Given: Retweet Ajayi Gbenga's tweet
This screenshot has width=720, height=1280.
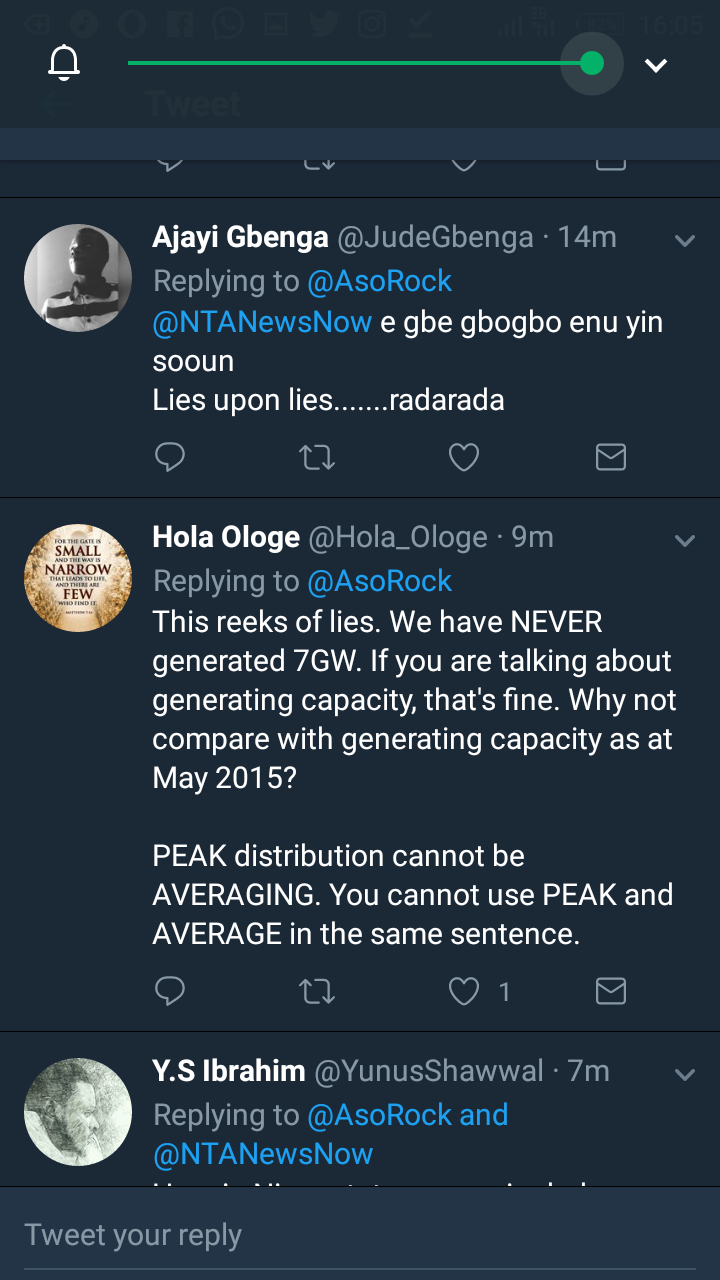Looking at the screenshot, I should coord(317,458).
